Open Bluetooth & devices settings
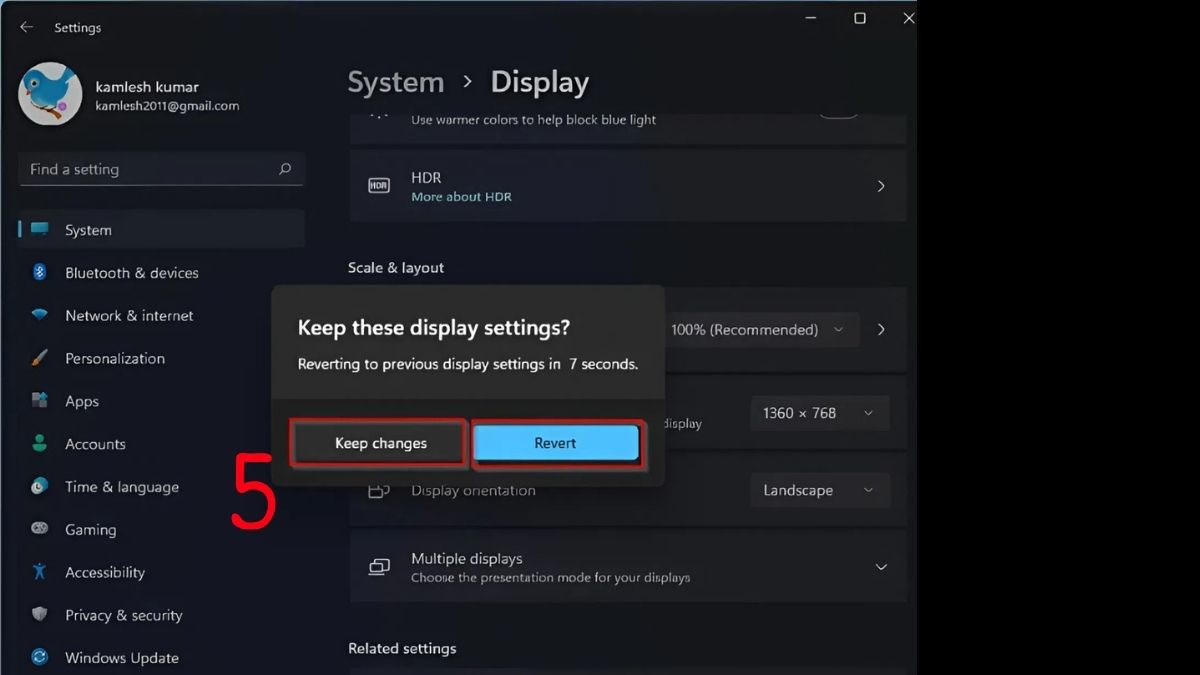Image resolution: width=1200 pixels, height=675 pixels. (162, 272)
